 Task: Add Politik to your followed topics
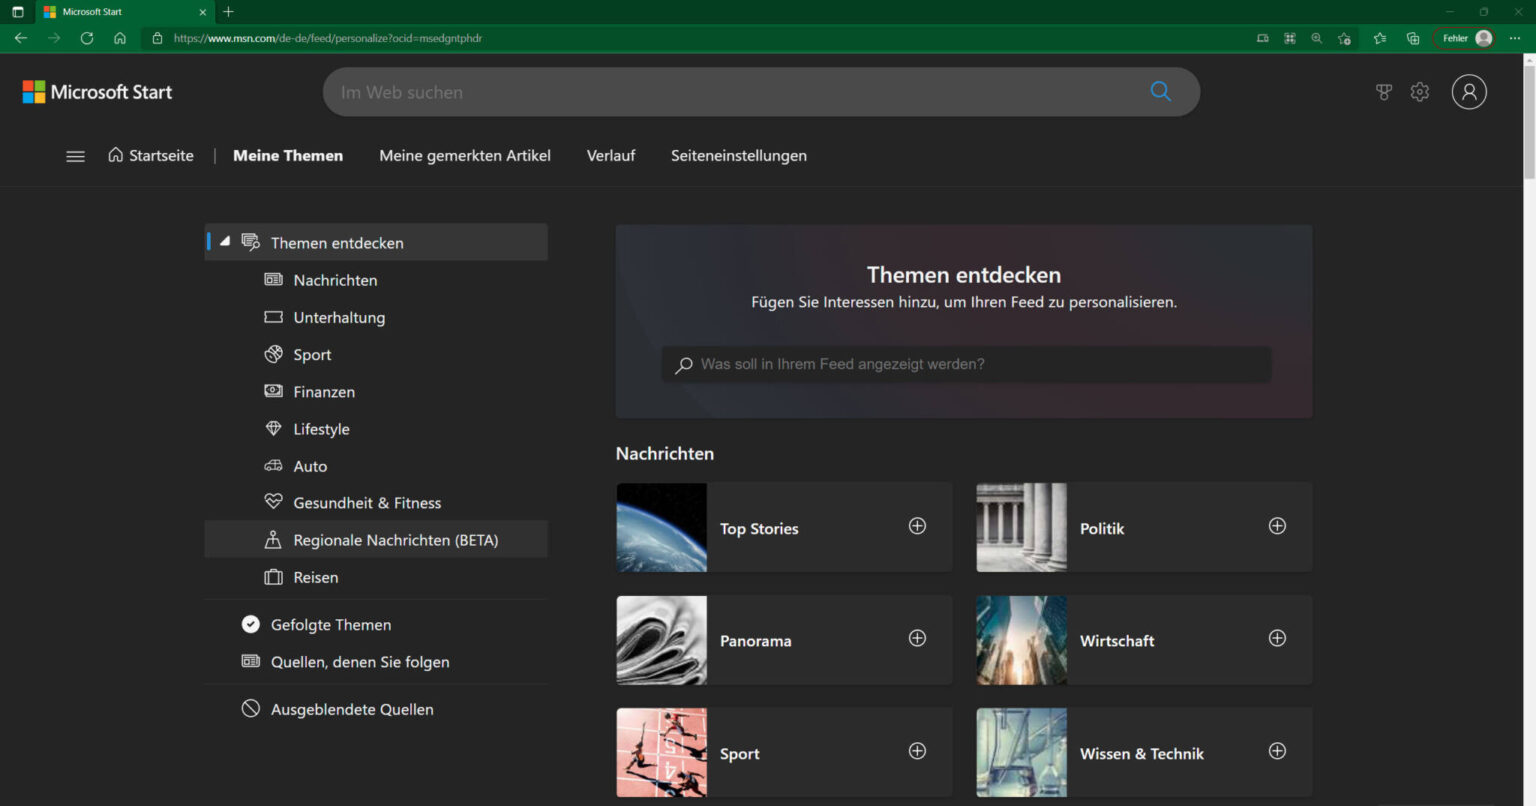click(1277, 526)
